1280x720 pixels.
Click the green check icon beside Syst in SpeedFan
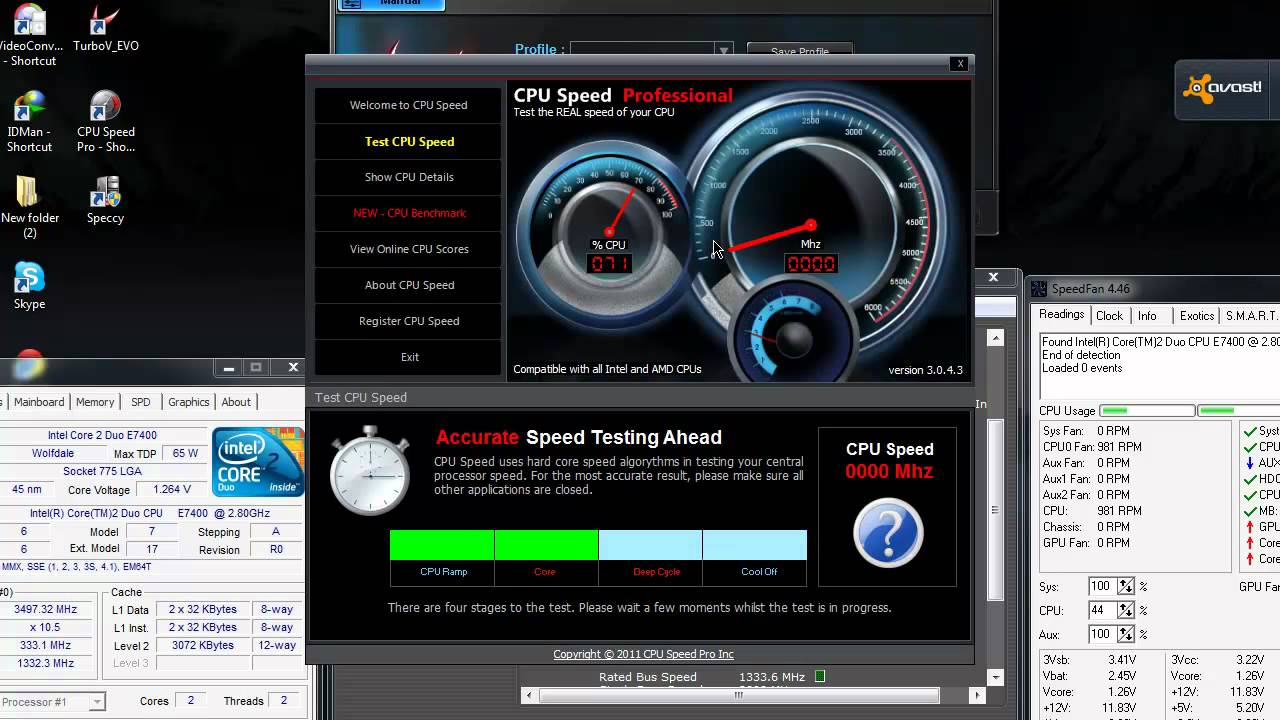(x=1250, y=431)
